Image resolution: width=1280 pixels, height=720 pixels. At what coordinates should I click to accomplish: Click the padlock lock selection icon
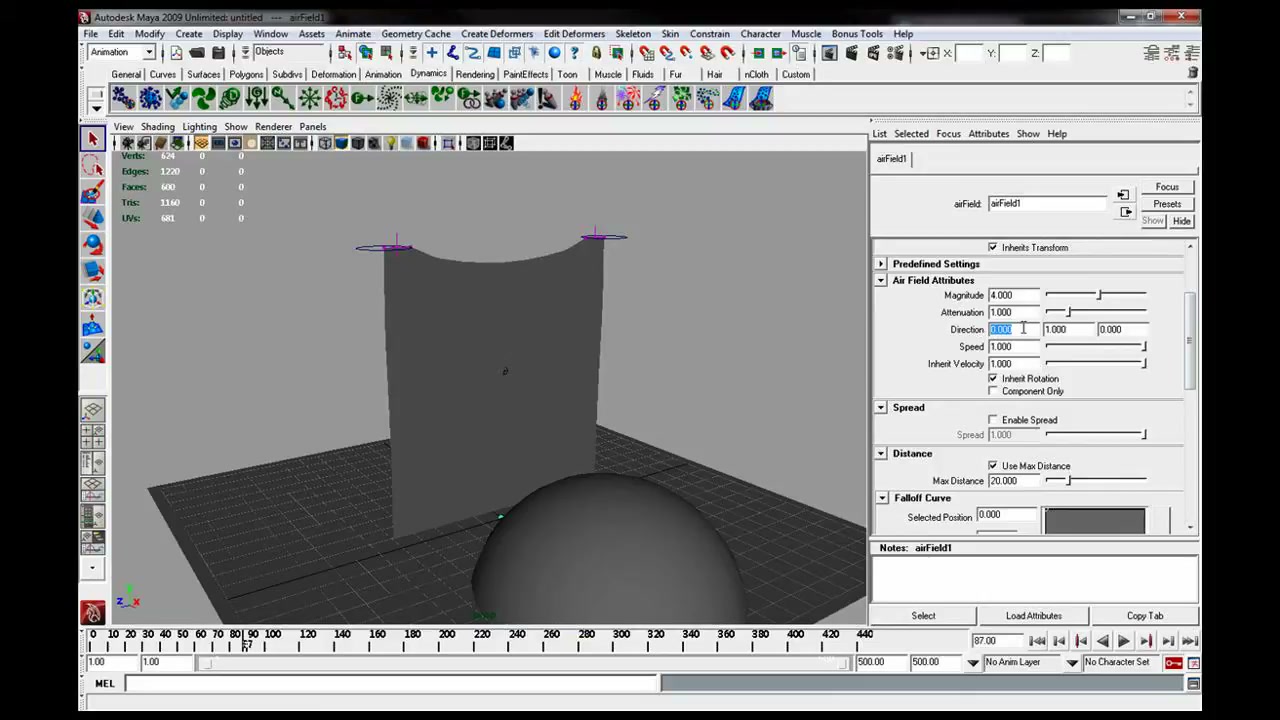point(596,52)
